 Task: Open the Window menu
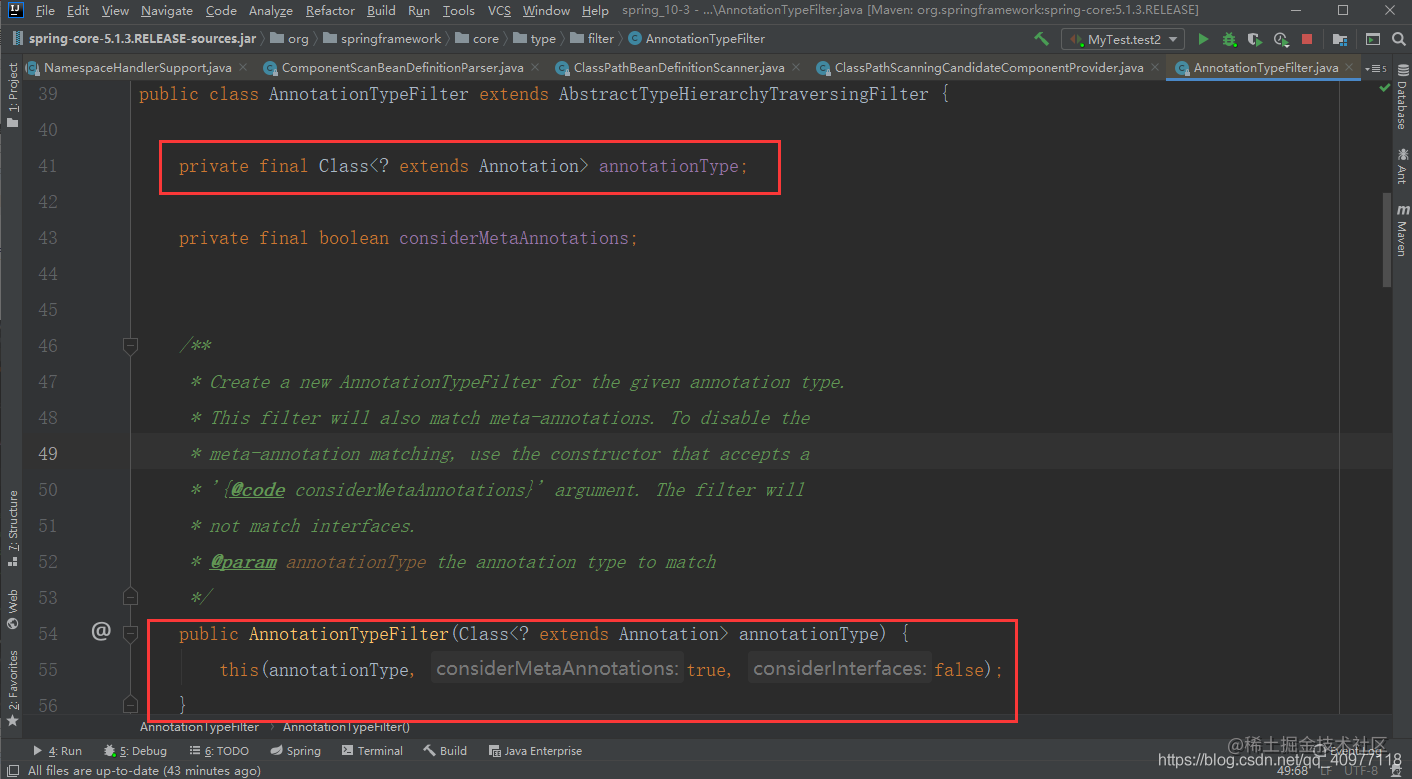click(x=546, y=10)
